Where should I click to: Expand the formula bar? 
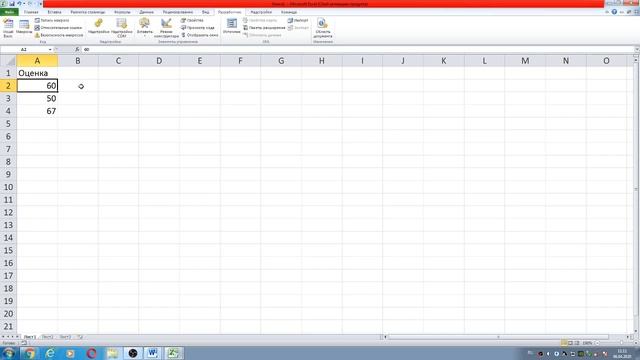pyautogui.click(x=637, y=49)
